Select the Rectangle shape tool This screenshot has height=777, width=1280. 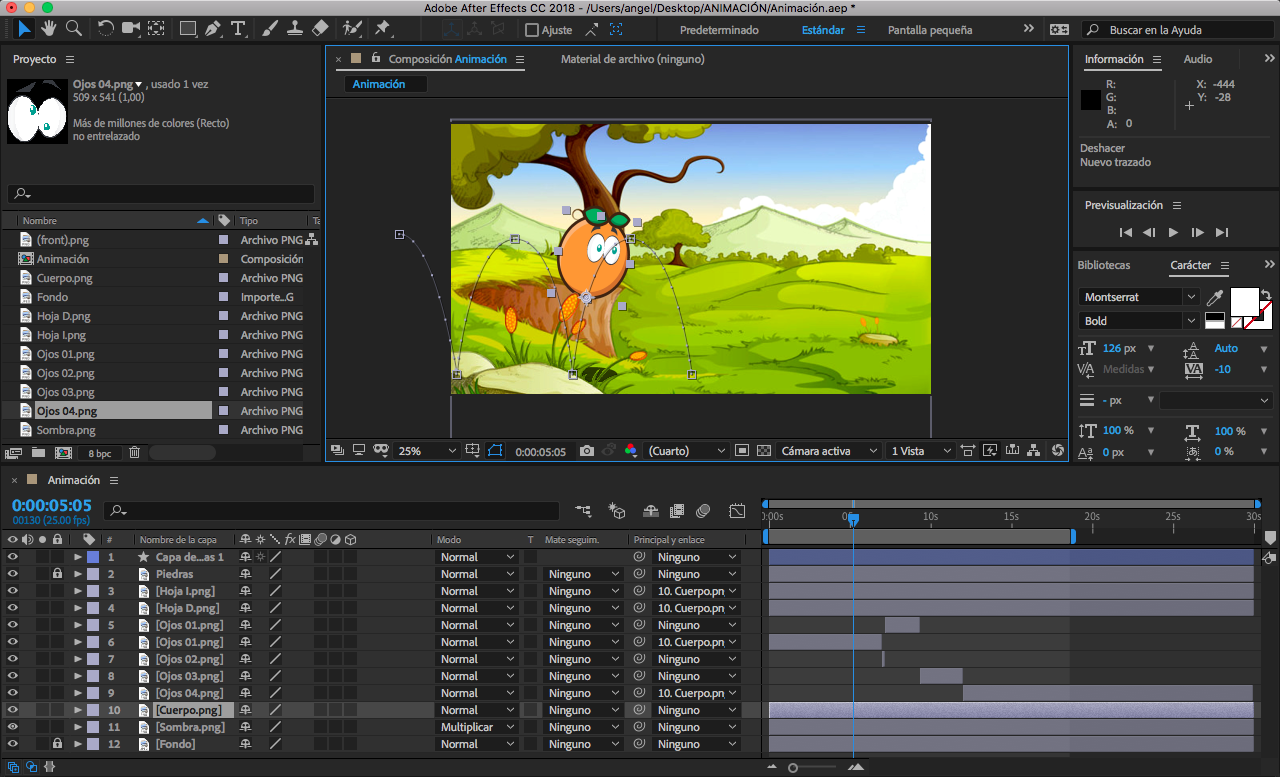coord(188,29)
